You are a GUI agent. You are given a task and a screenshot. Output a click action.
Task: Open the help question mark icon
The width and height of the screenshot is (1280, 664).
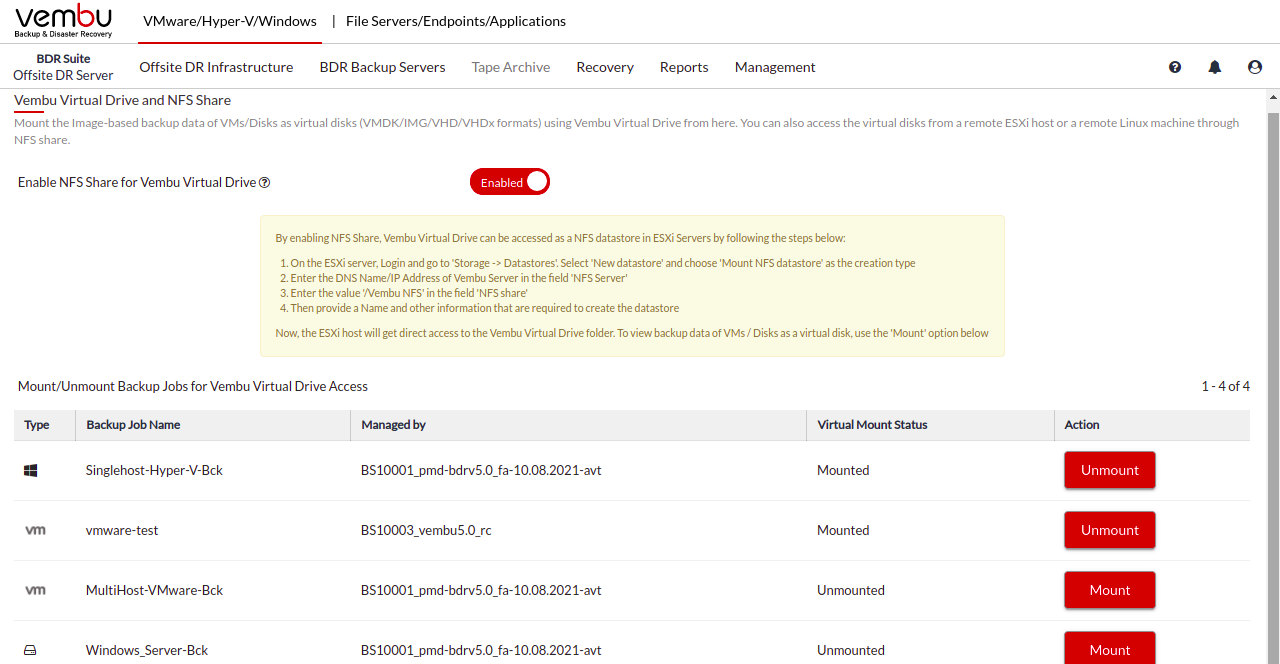[x=1175, y=67]
